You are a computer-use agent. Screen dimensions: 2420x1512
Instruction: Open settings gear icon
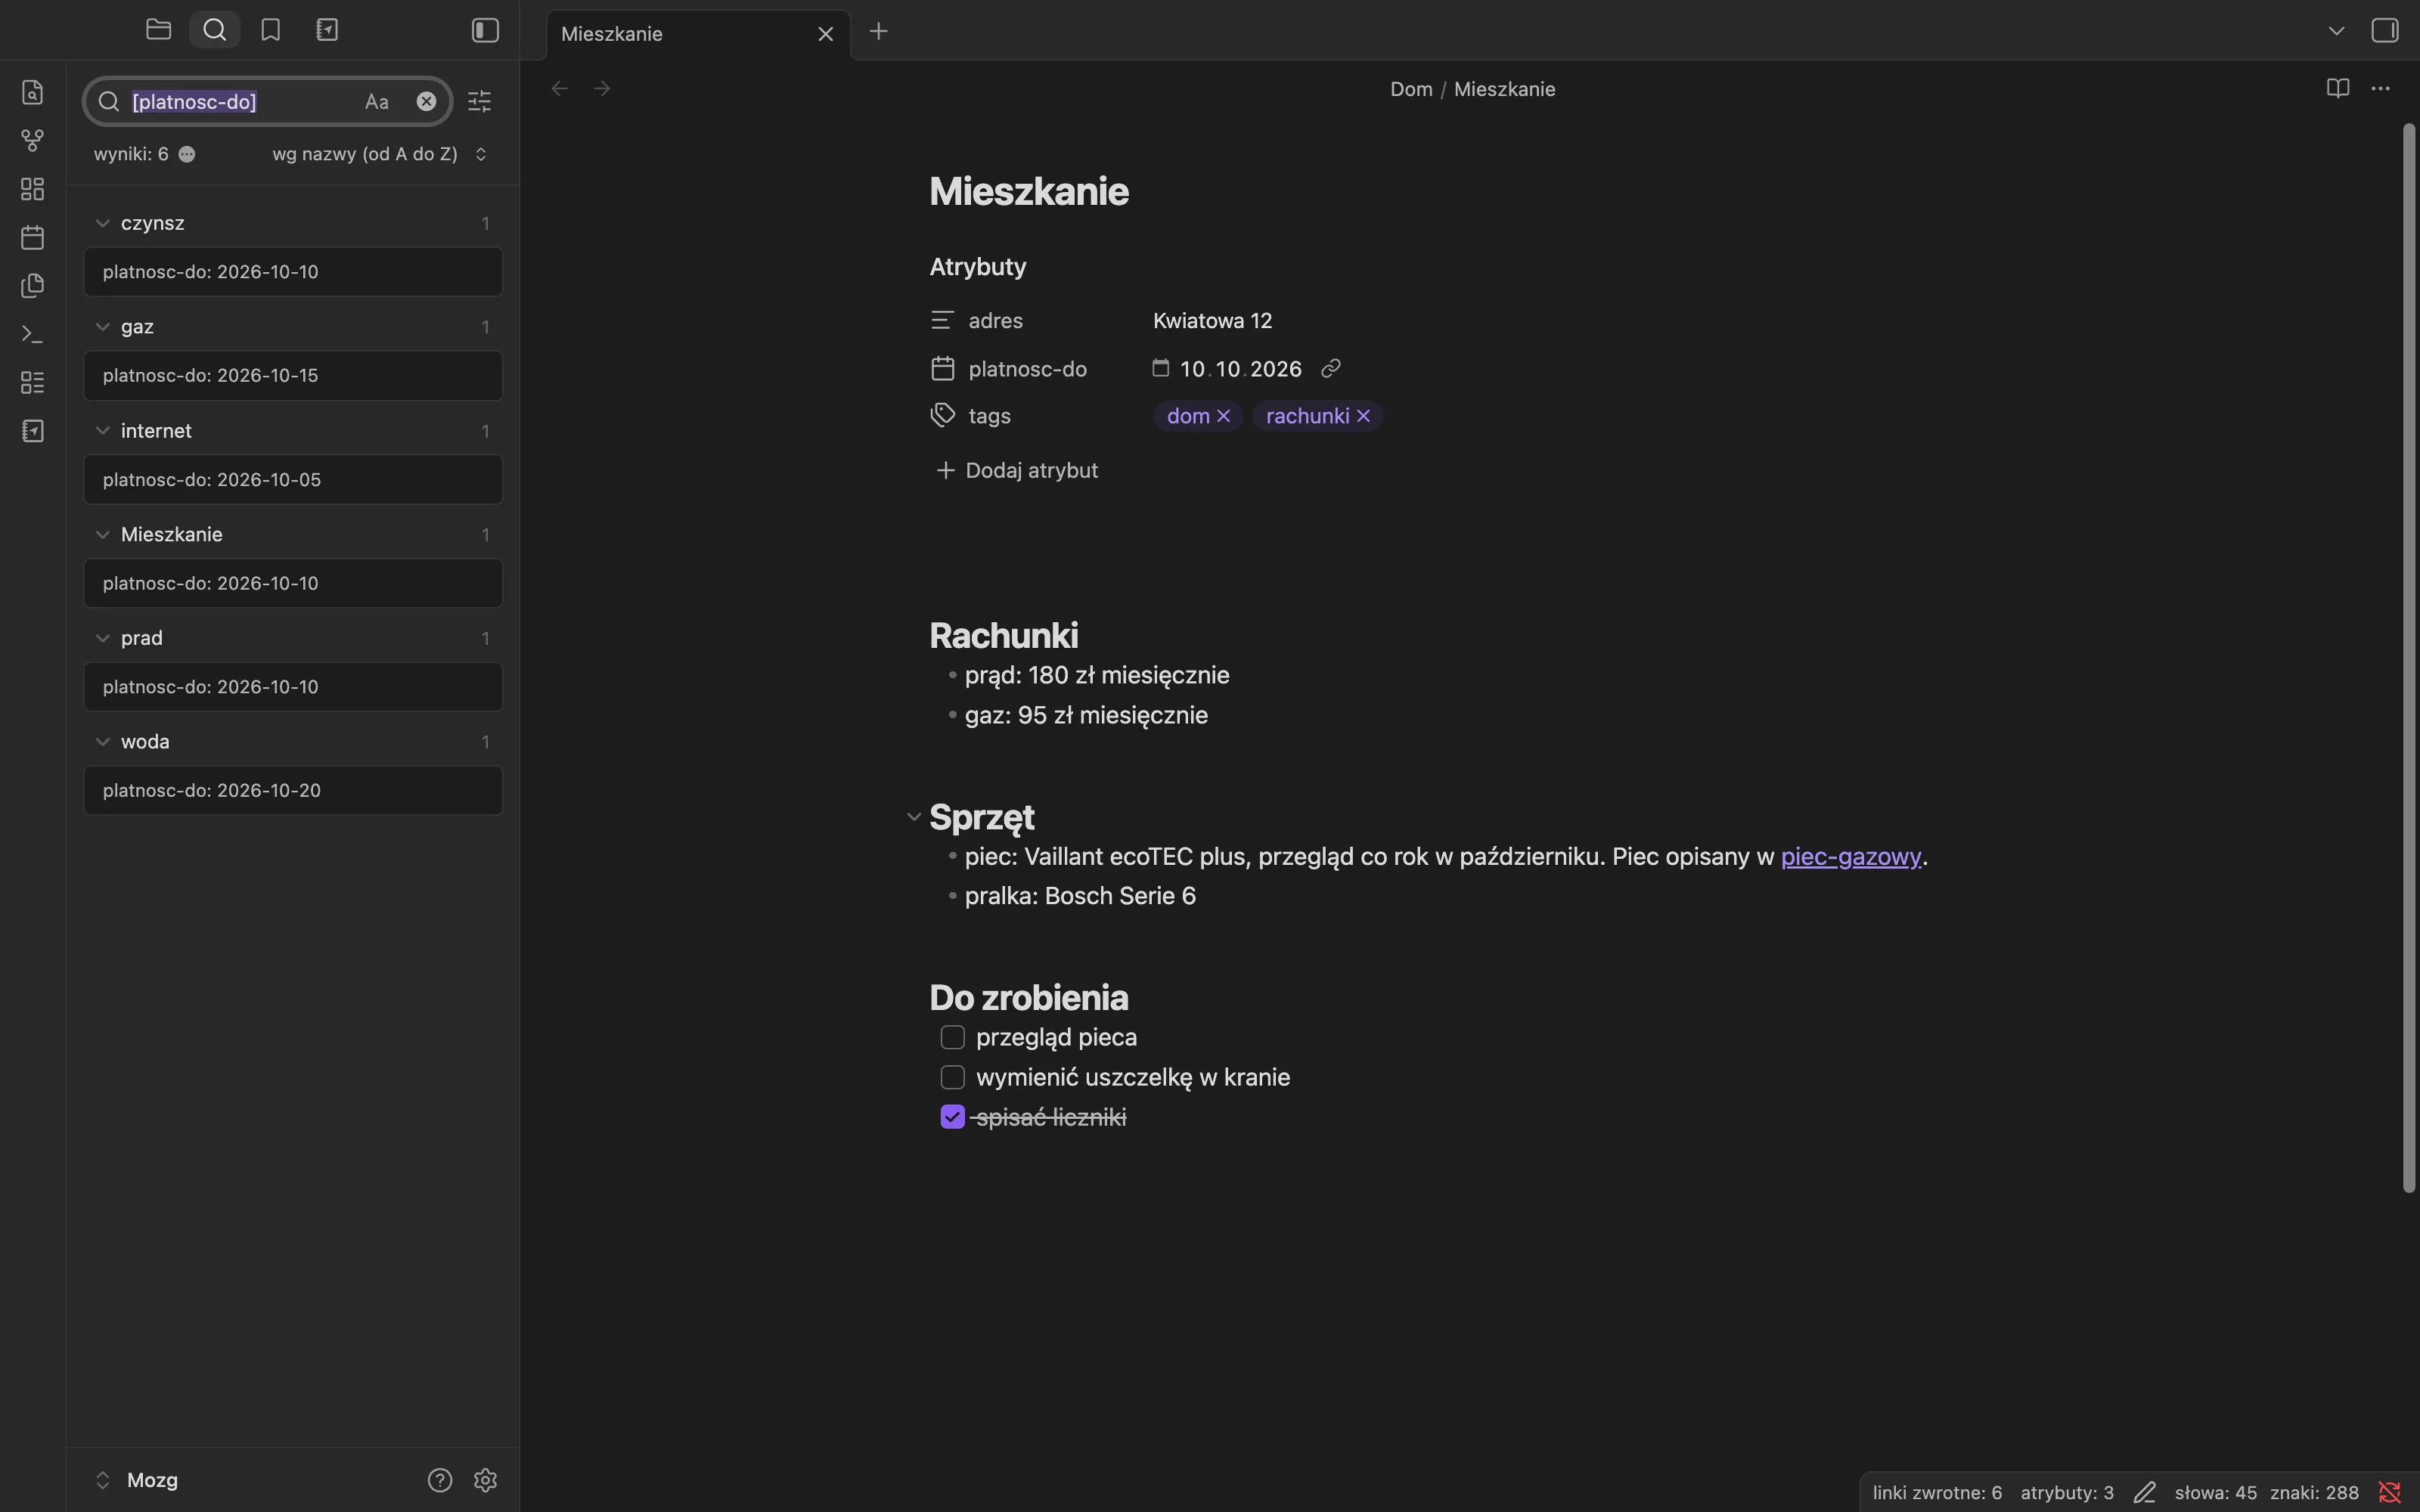click(486, 1480)
